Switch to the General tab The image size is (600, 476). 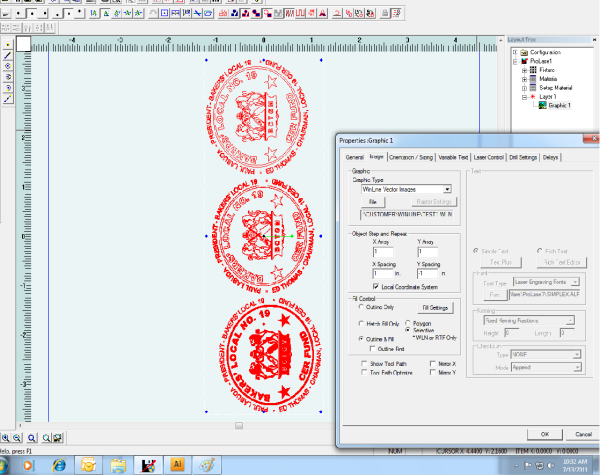click(x=354, y=157)
